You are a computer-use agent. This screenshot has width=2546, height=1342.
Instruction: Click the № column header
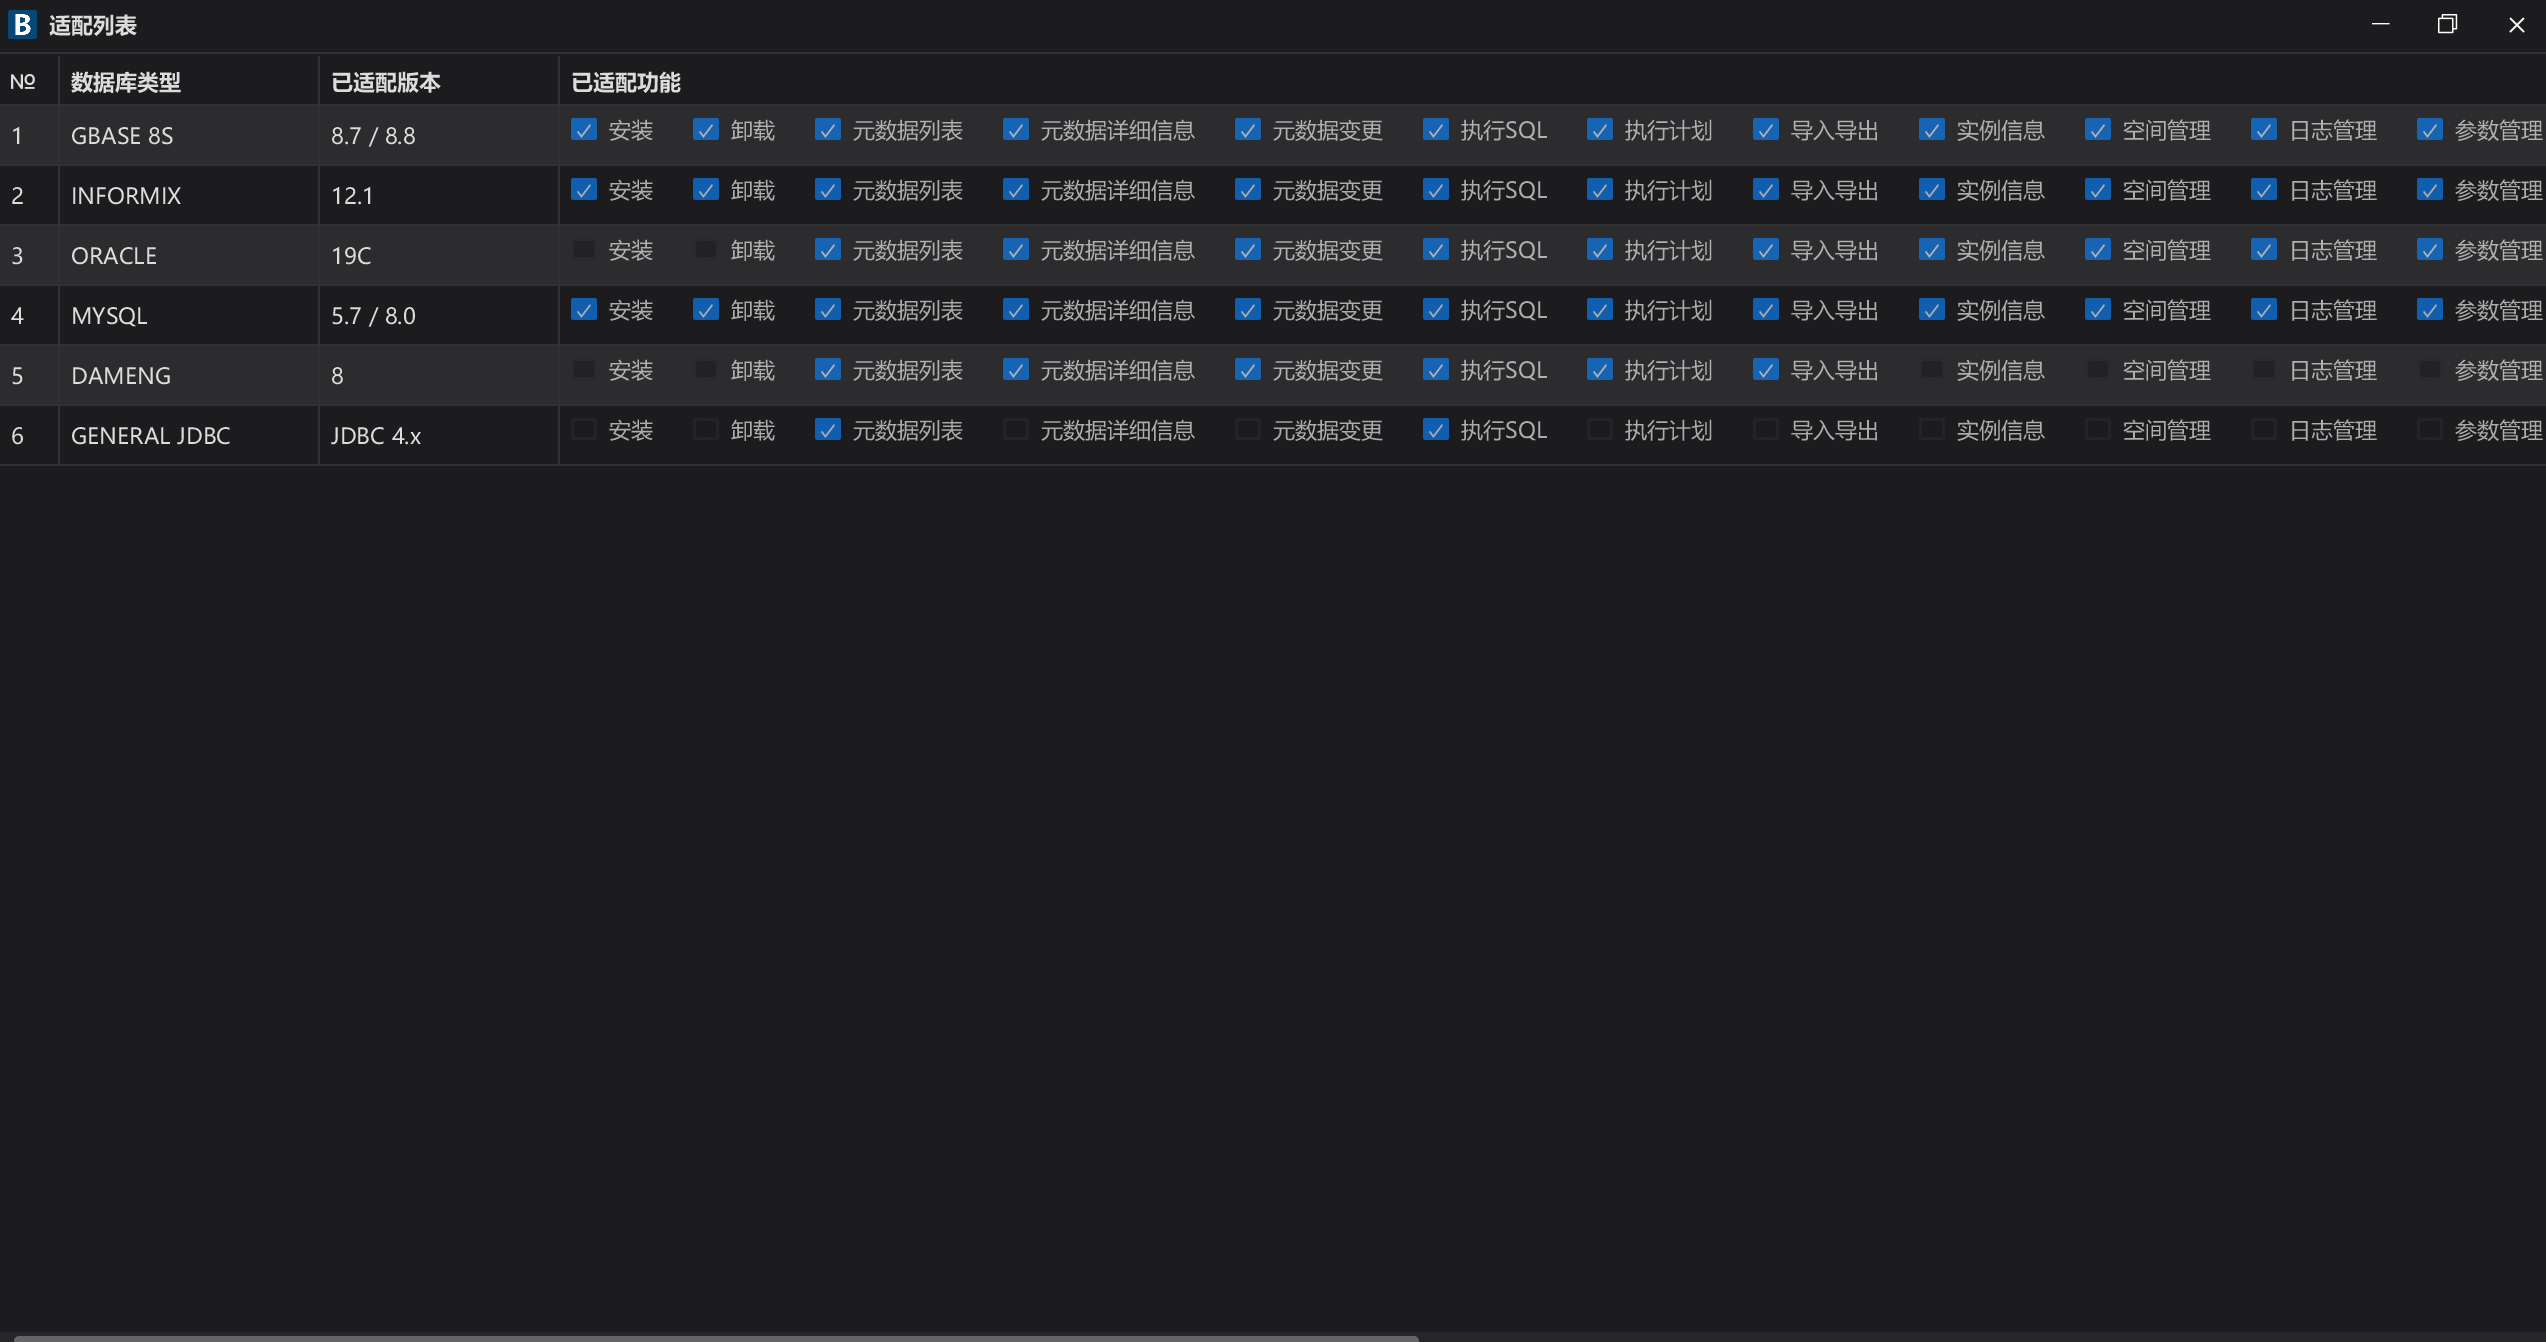29,81
